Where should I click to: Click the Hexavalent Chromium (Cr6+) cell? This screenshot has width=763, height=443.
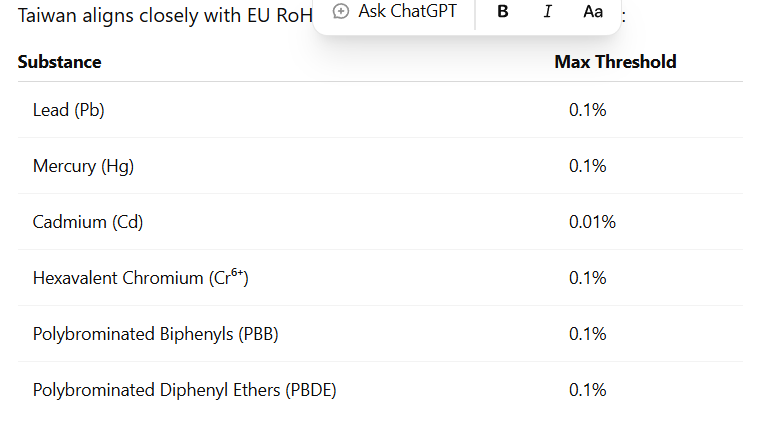coord(140,278)
